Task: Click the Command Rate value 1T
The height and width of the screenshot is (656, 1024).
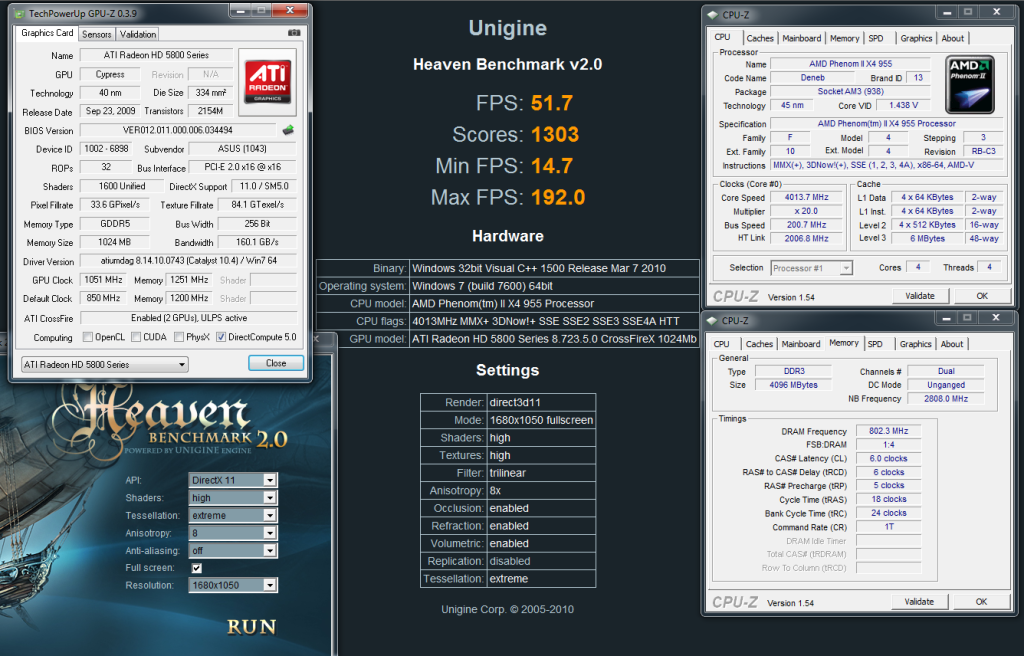Action: tap(889, 527)
